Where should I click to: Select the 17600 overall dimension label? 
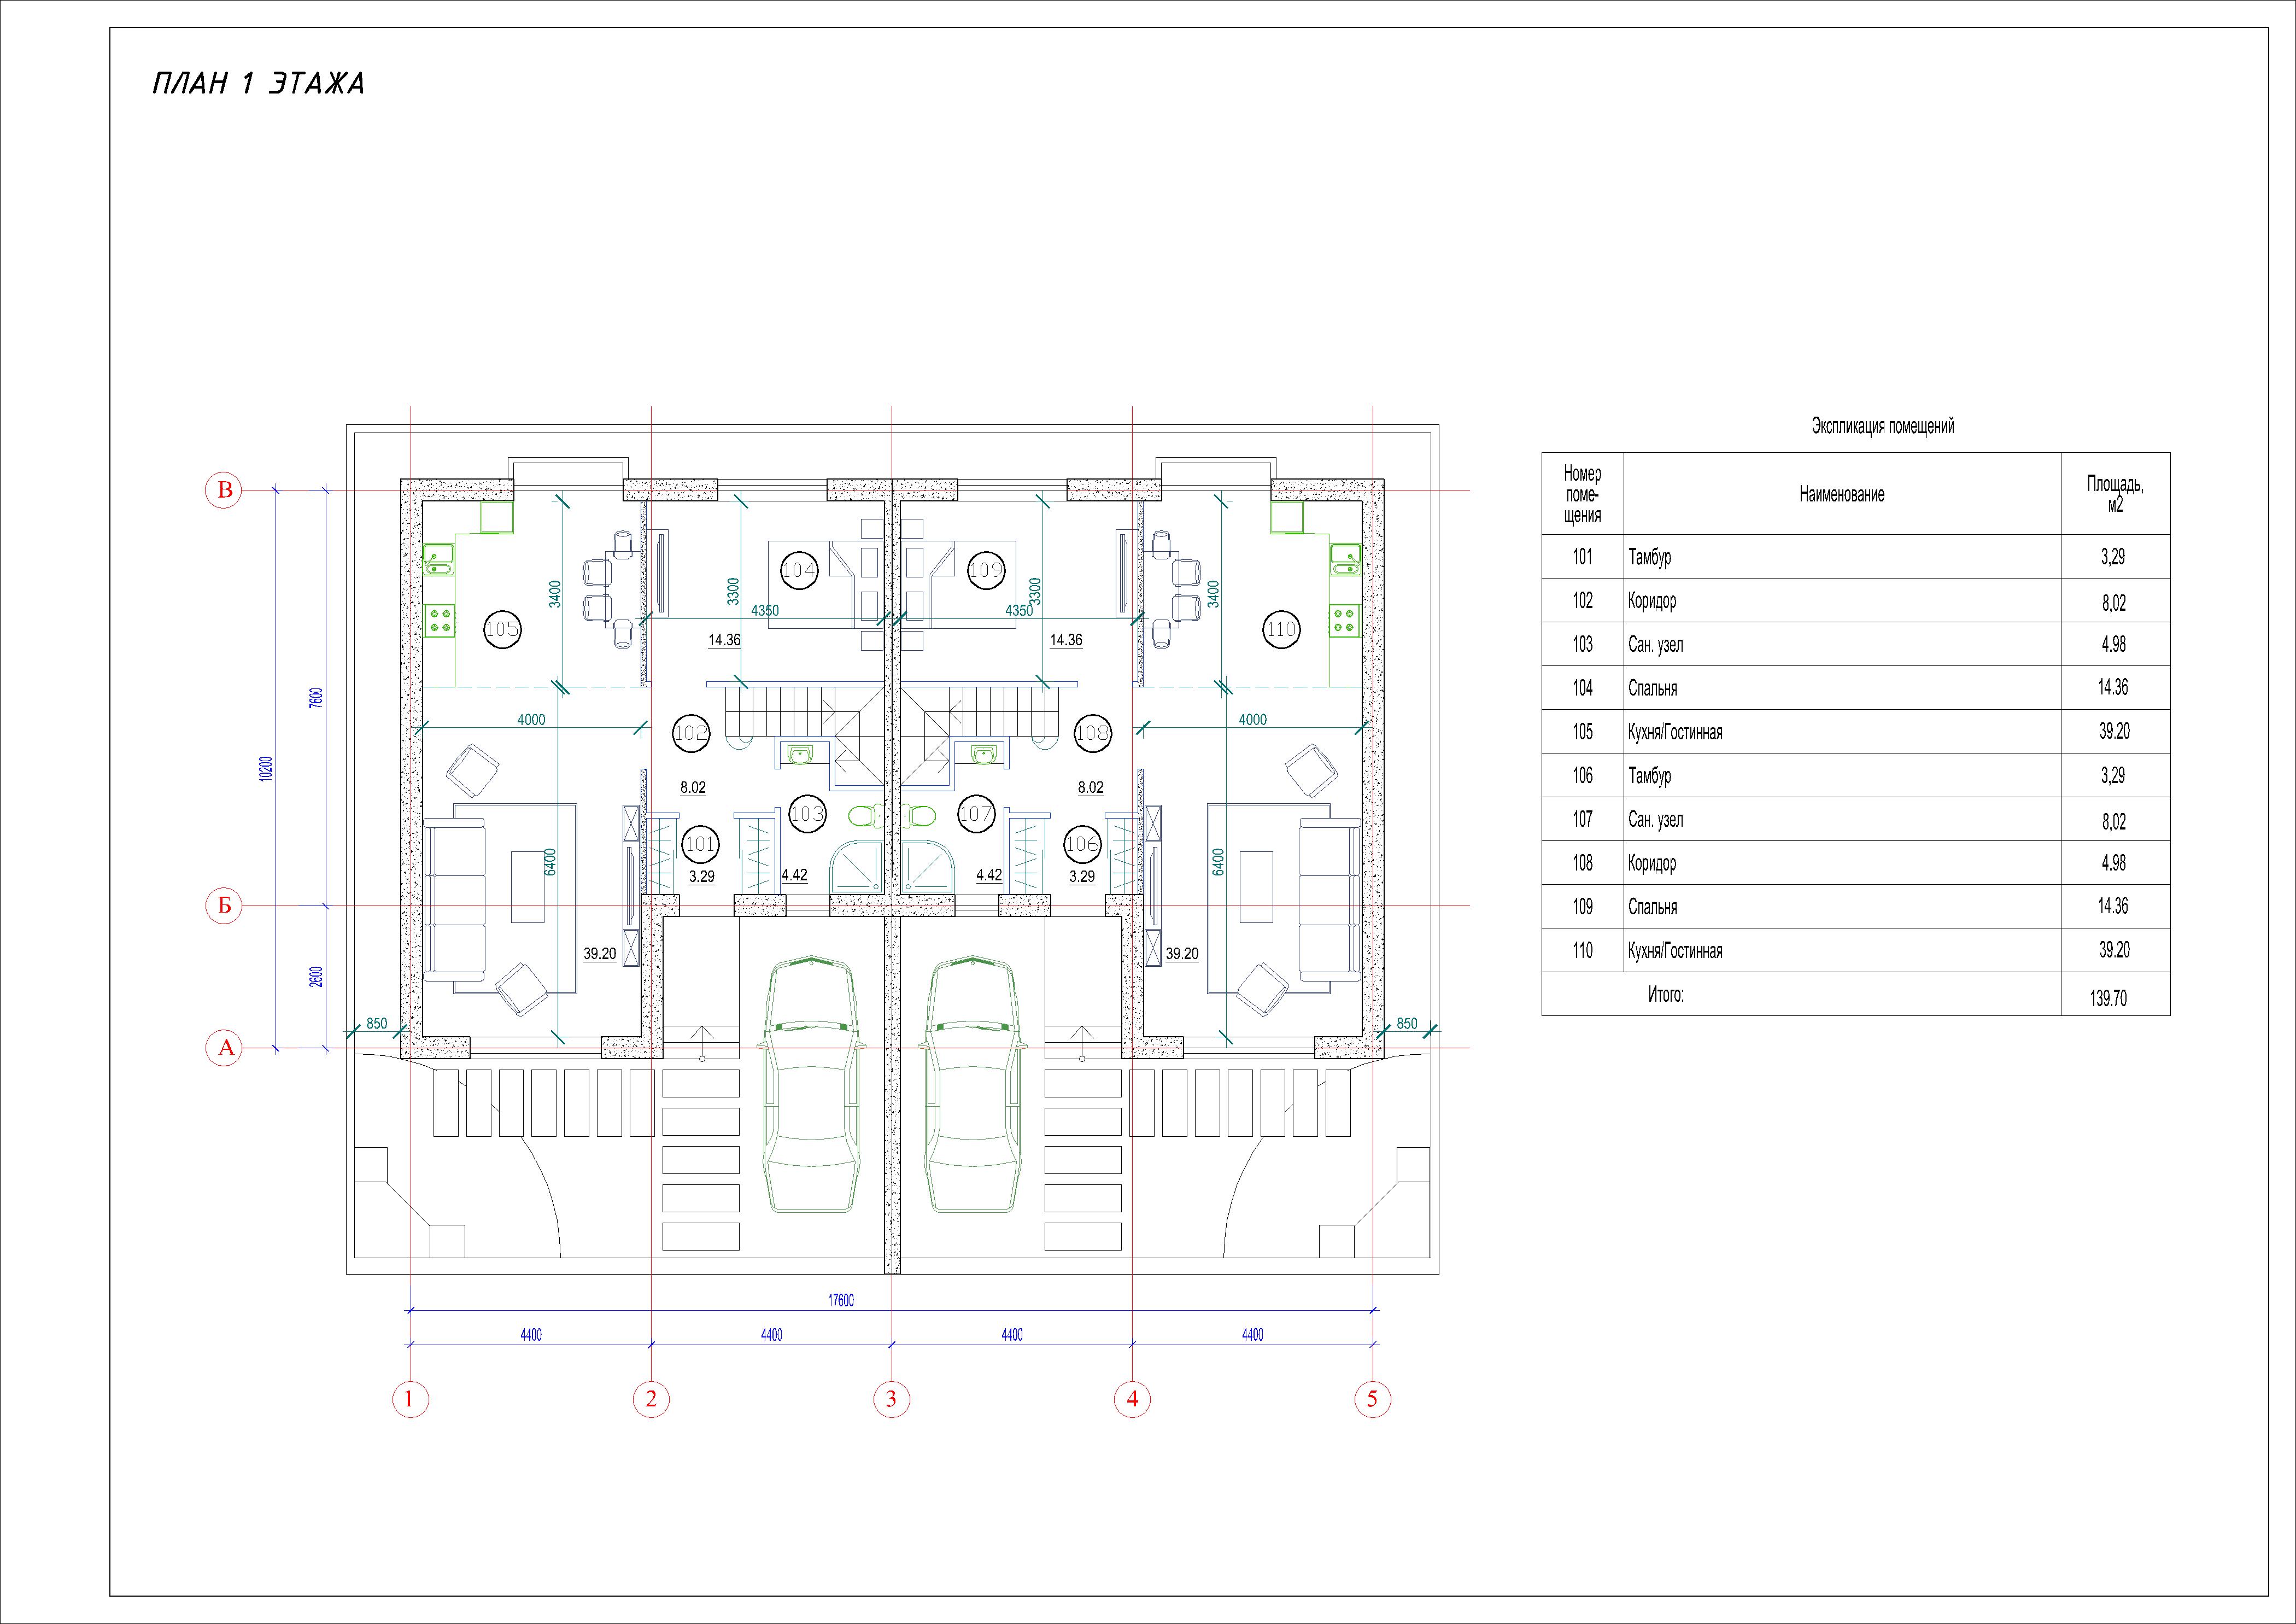[841, 1301]
